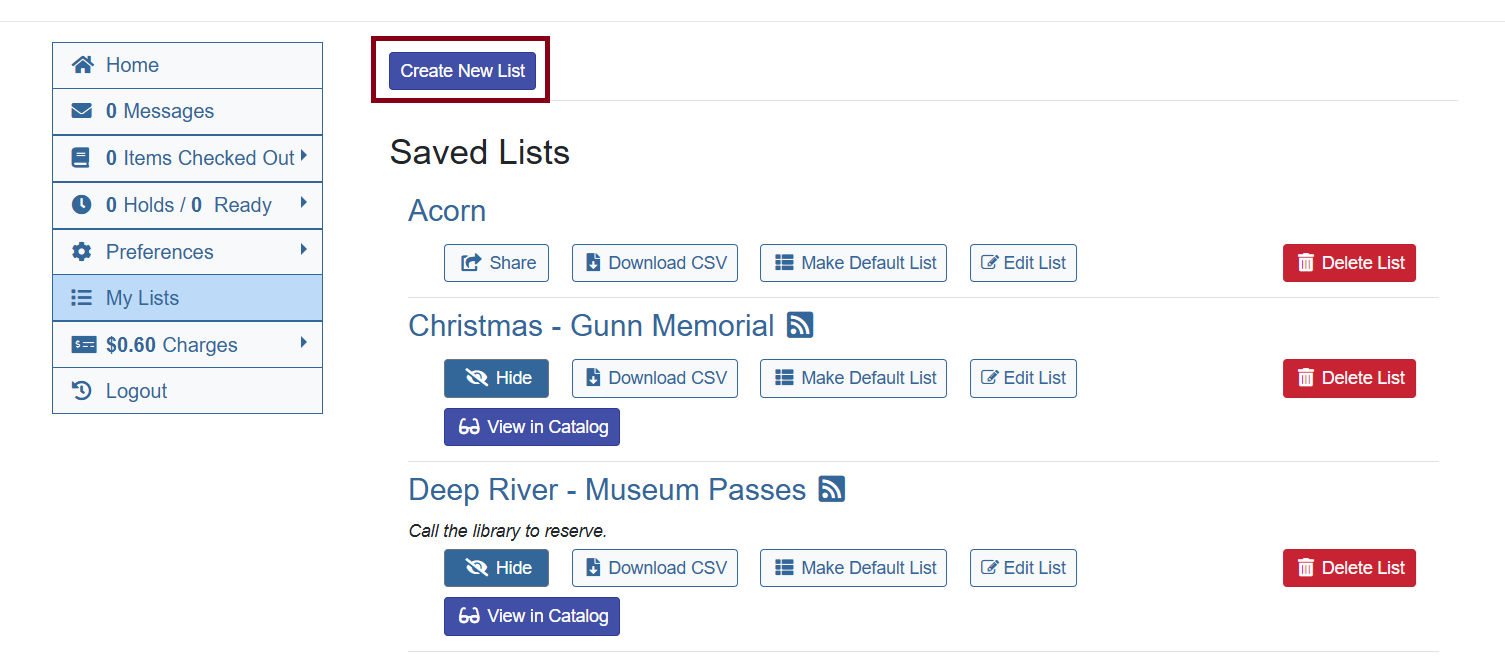This screenshot has width=1505, height=659.
Task: Click the clock icon next to Holds
Action: pos(81,204)
